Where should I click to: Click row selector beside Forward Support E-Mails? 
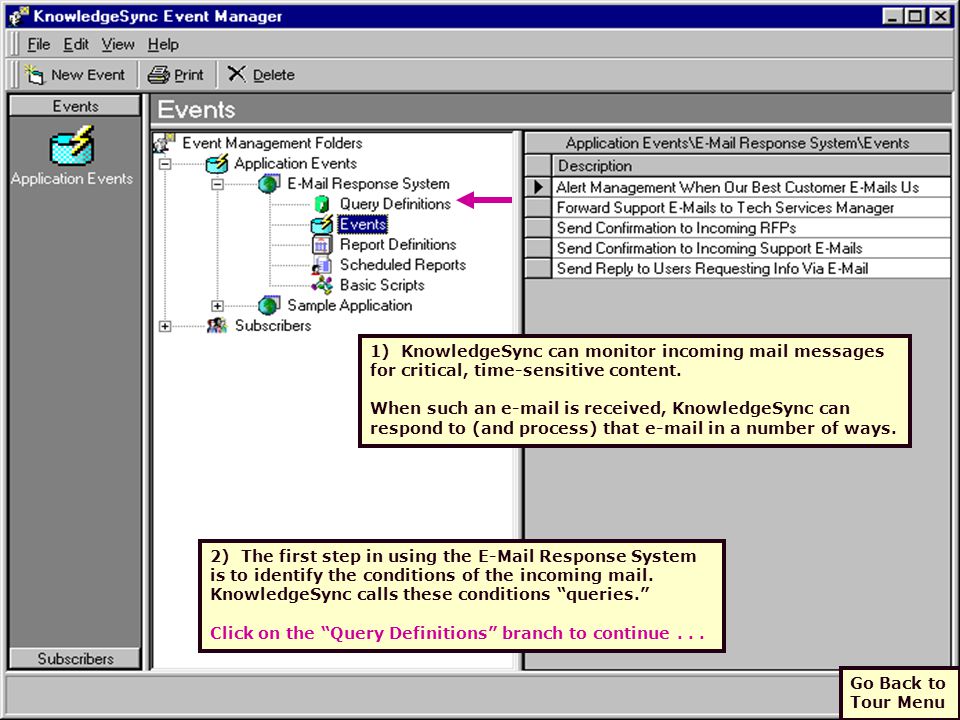(538, 208)
